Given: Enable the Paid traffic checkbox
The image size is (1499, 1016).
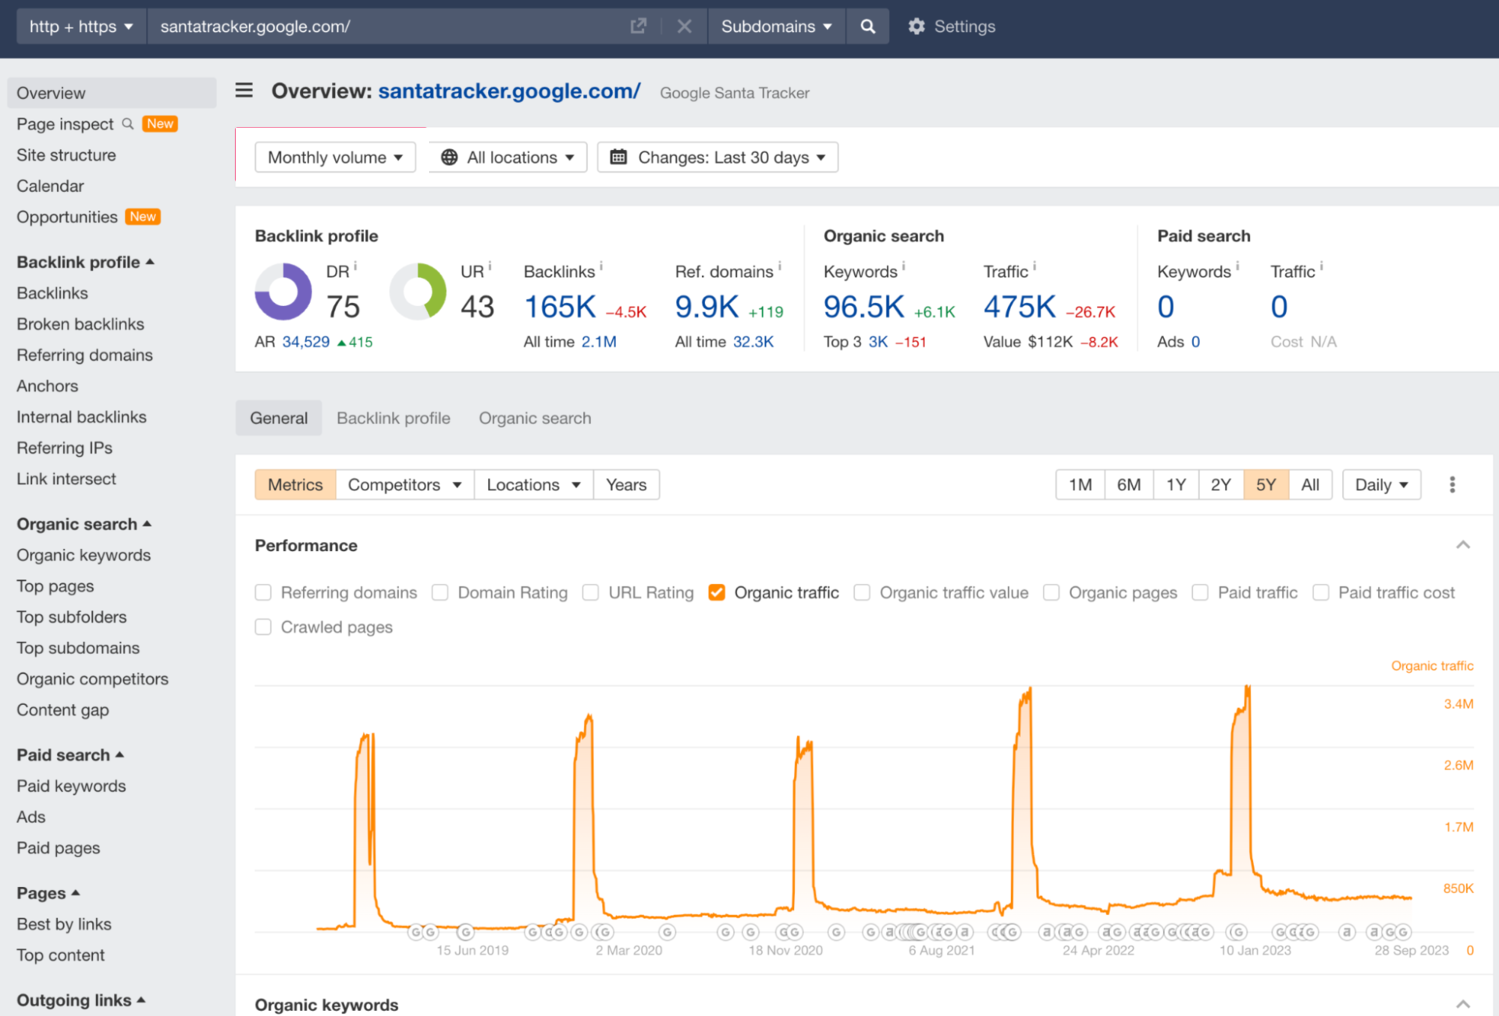Looking at the screenshot, I should (1200, 593).
